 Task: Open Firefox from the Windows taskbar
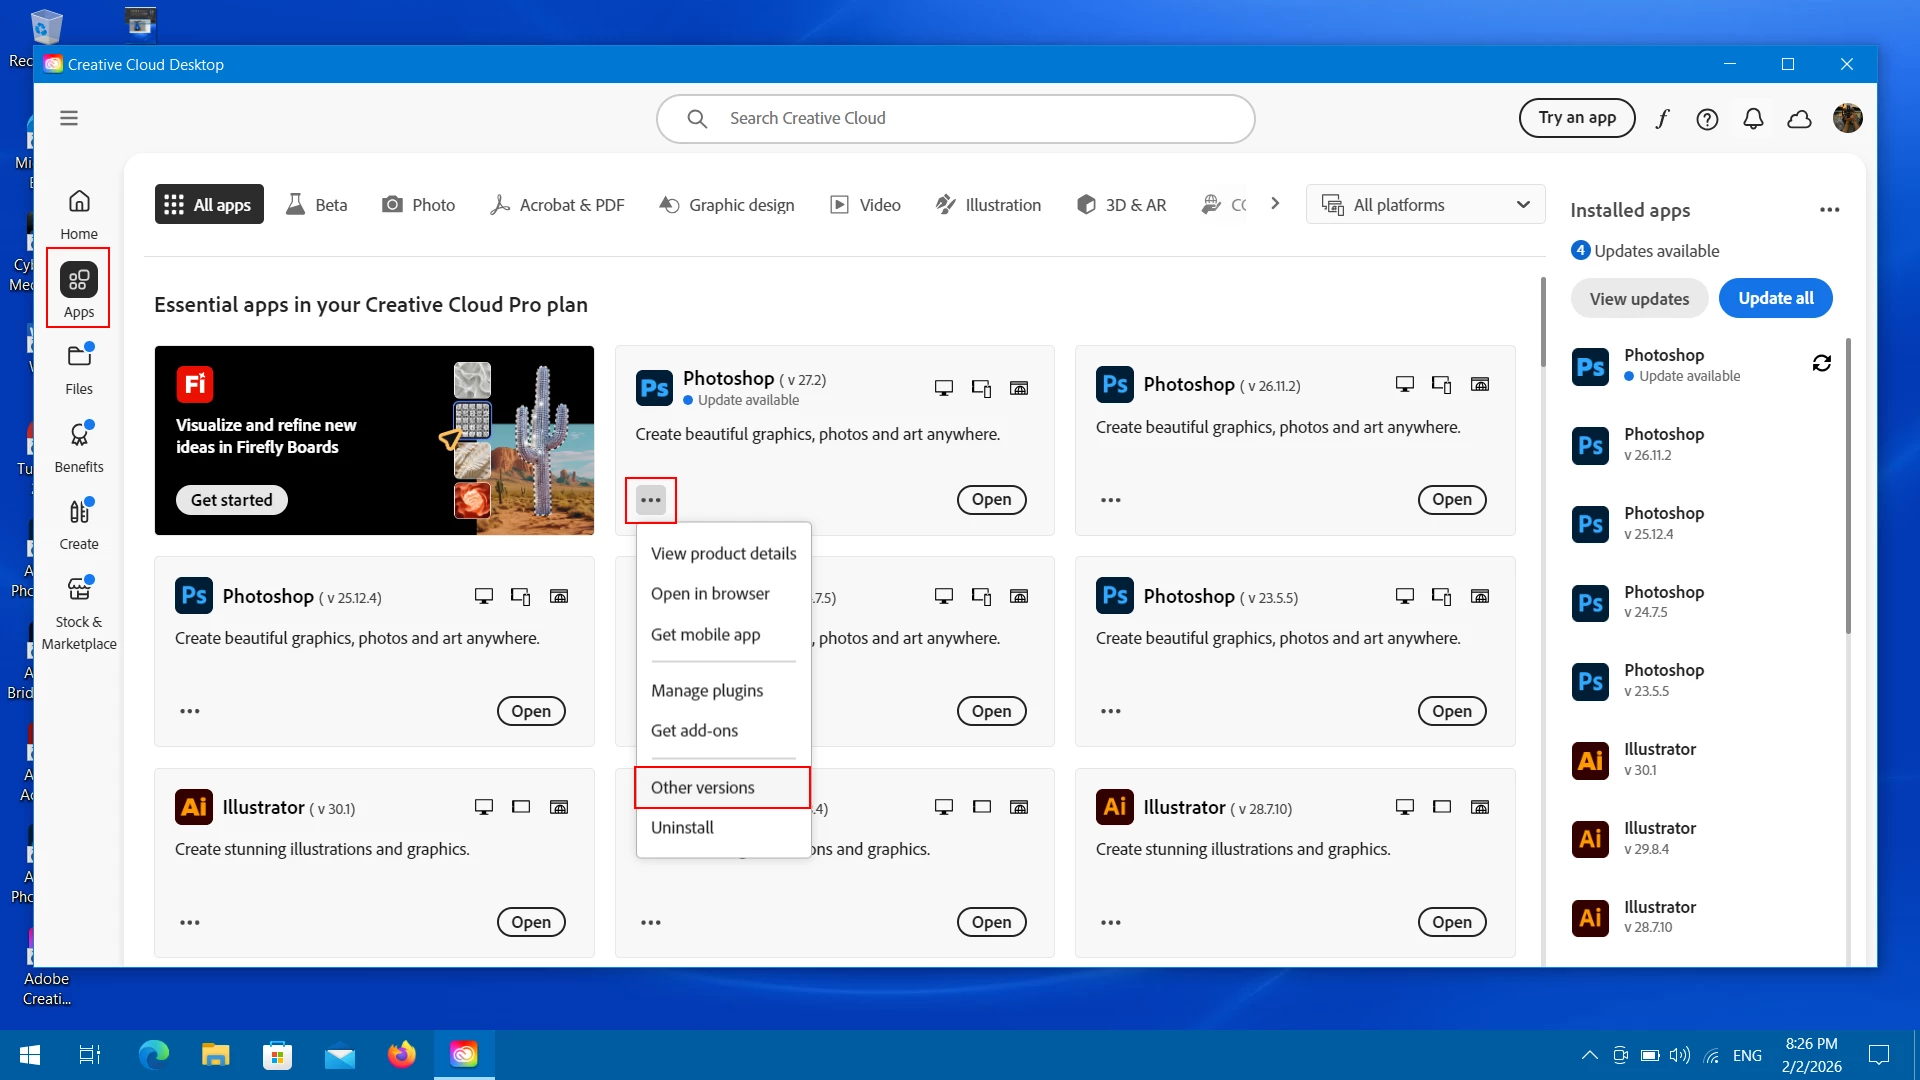click(x=401, y=1054)
